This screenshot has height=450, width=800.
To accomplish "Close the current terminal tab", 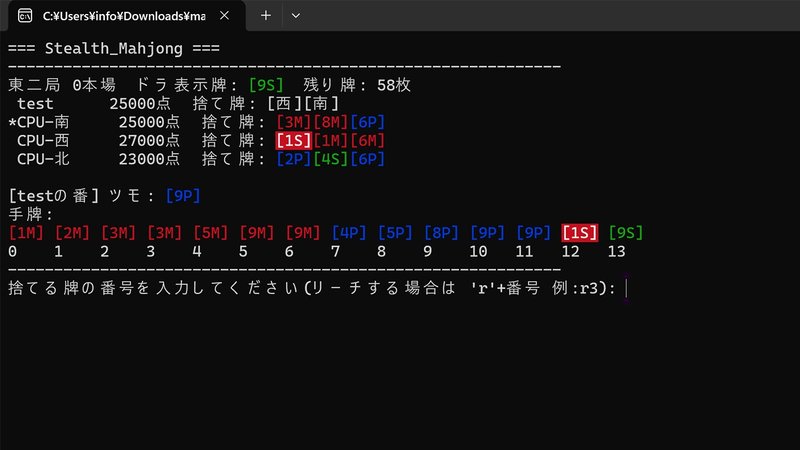I will coord(224,16).
